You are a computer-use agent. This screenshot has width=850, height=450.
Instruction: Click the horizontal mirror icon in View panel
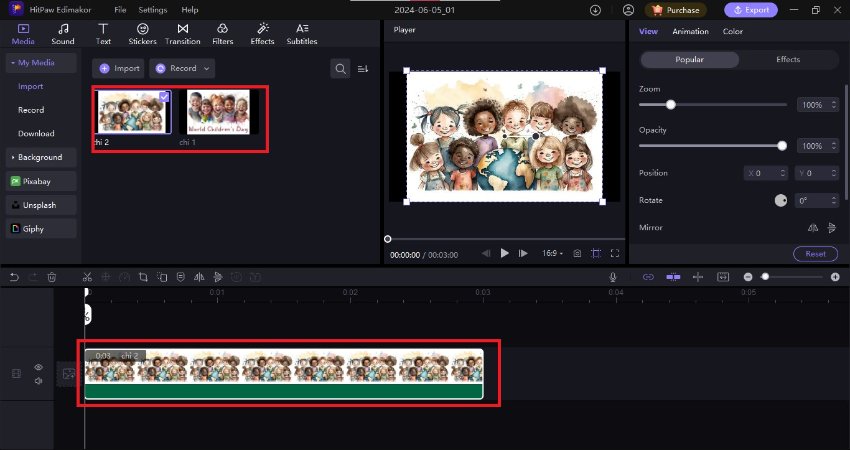point(813,228)
